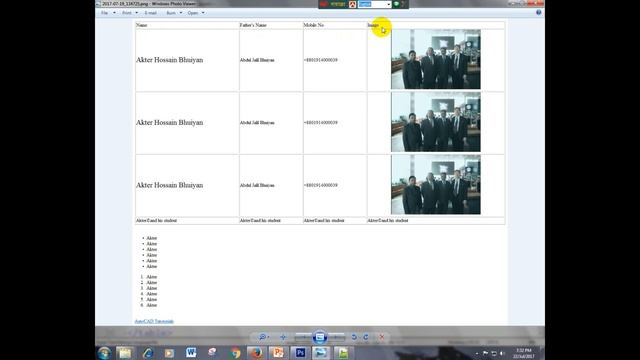Open the volume control in tray
The height and width of the screenshot is (360, 640).
tap(502, 353)
